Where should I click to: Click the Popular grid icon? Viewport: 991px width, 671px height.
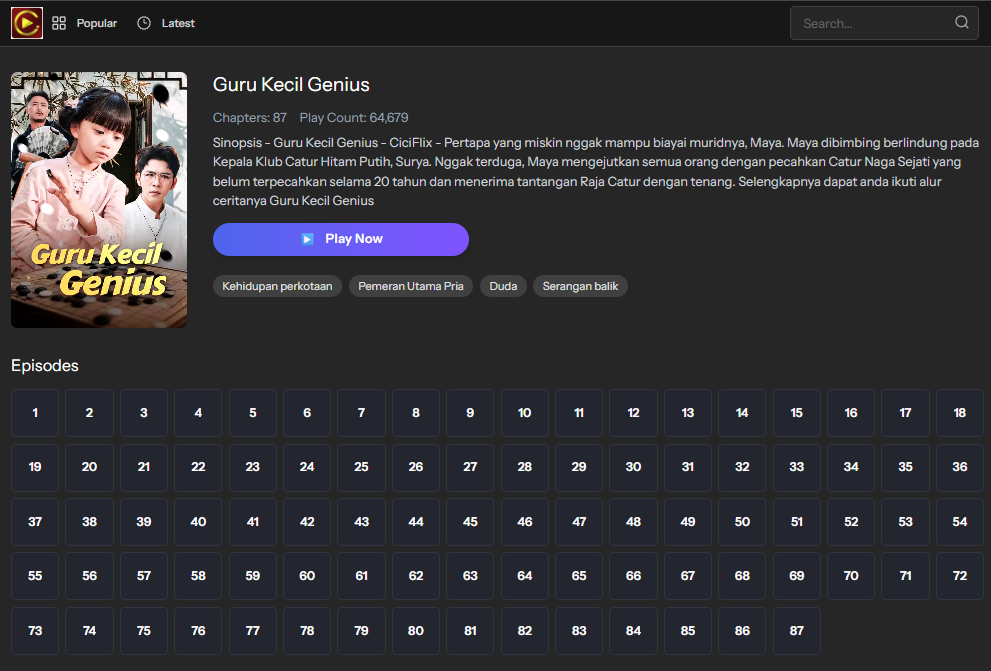point(59,23)
